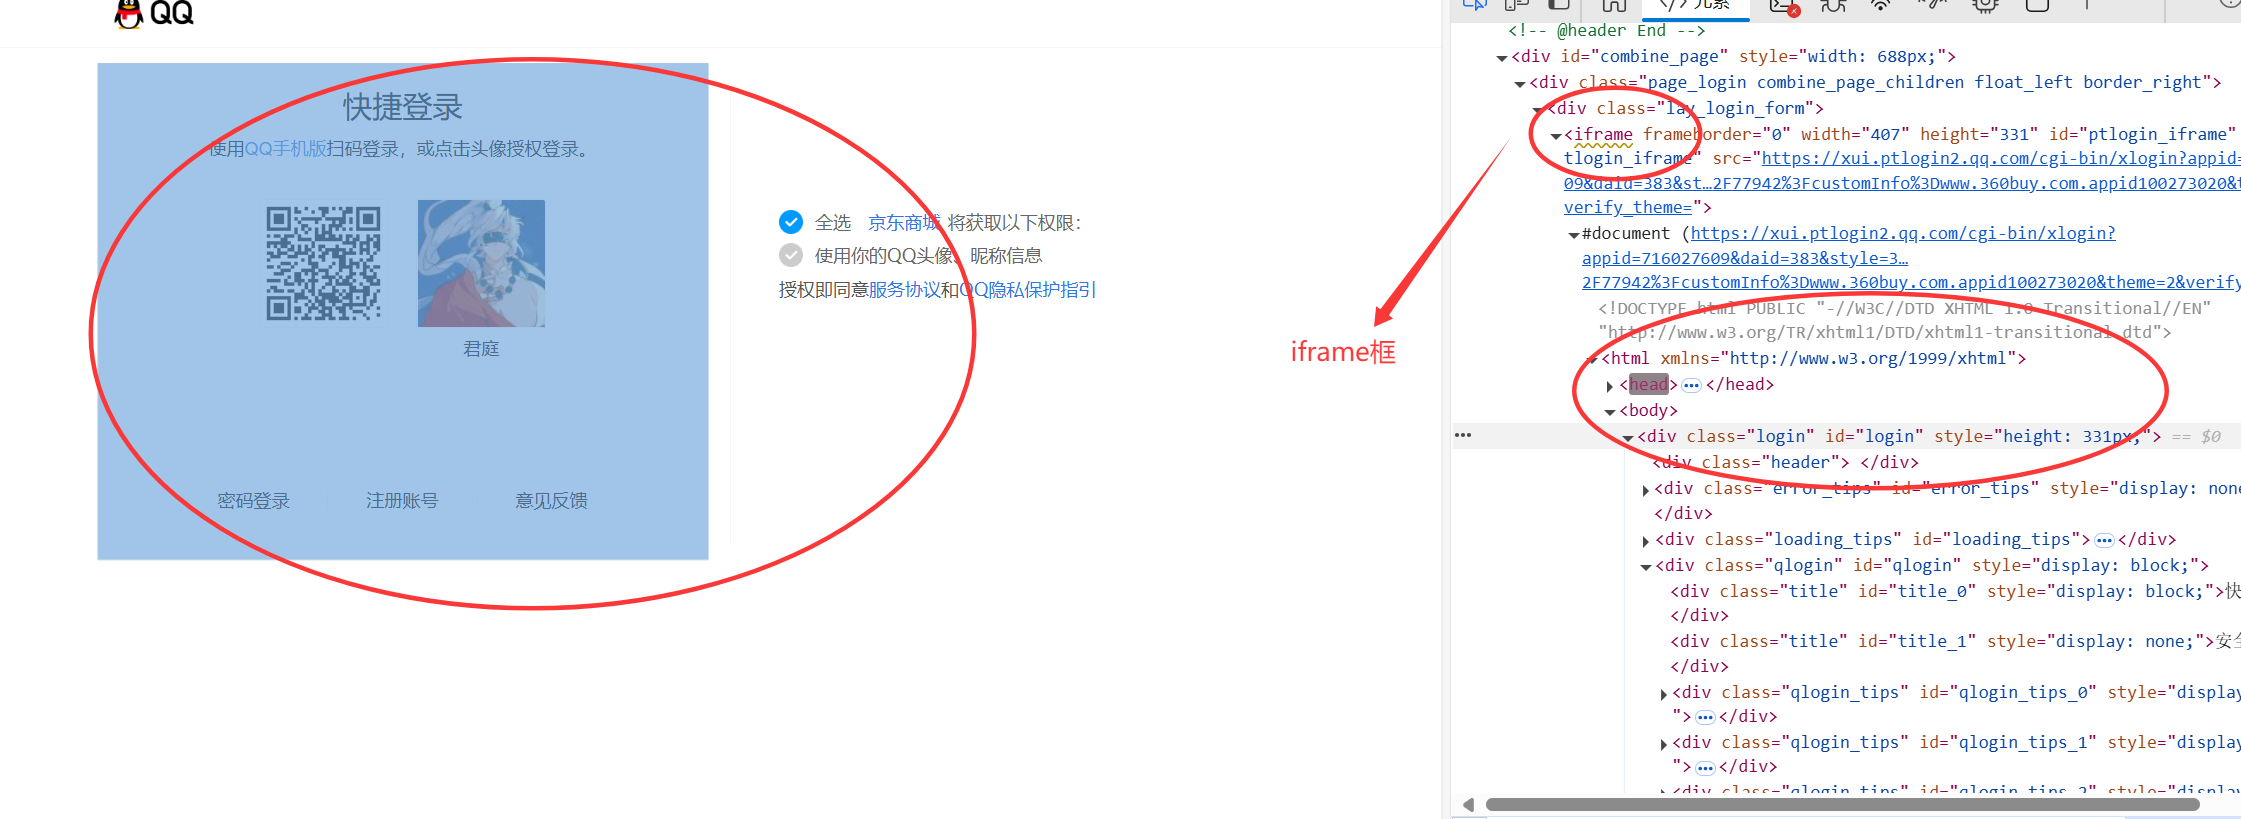Select the div class header line
Viewport: 2241px width, 819px height.
pyautogui.click(x=1786, y=462)
